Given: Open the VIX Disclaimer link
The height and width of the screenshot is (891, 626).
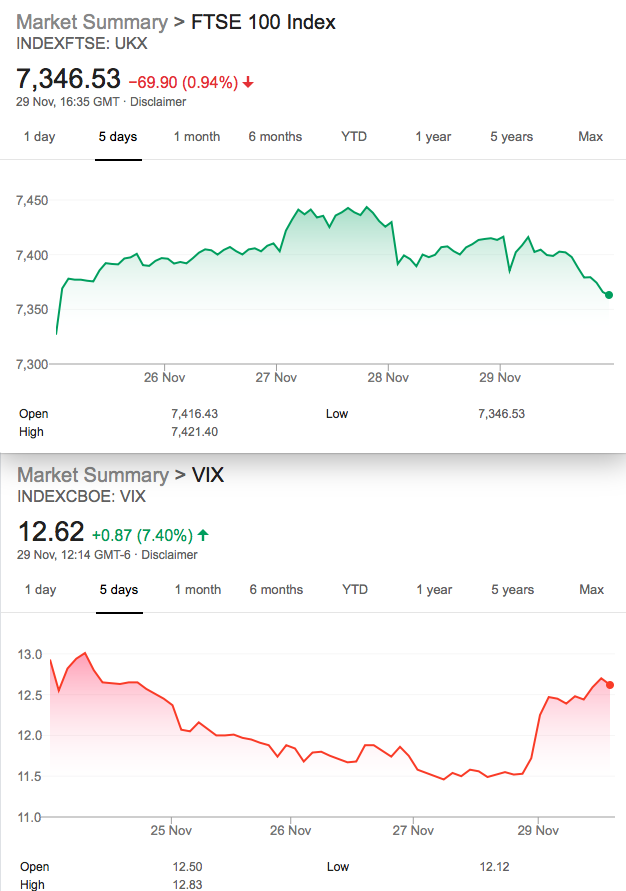Looking at the screenshot, I should [169, 555].
